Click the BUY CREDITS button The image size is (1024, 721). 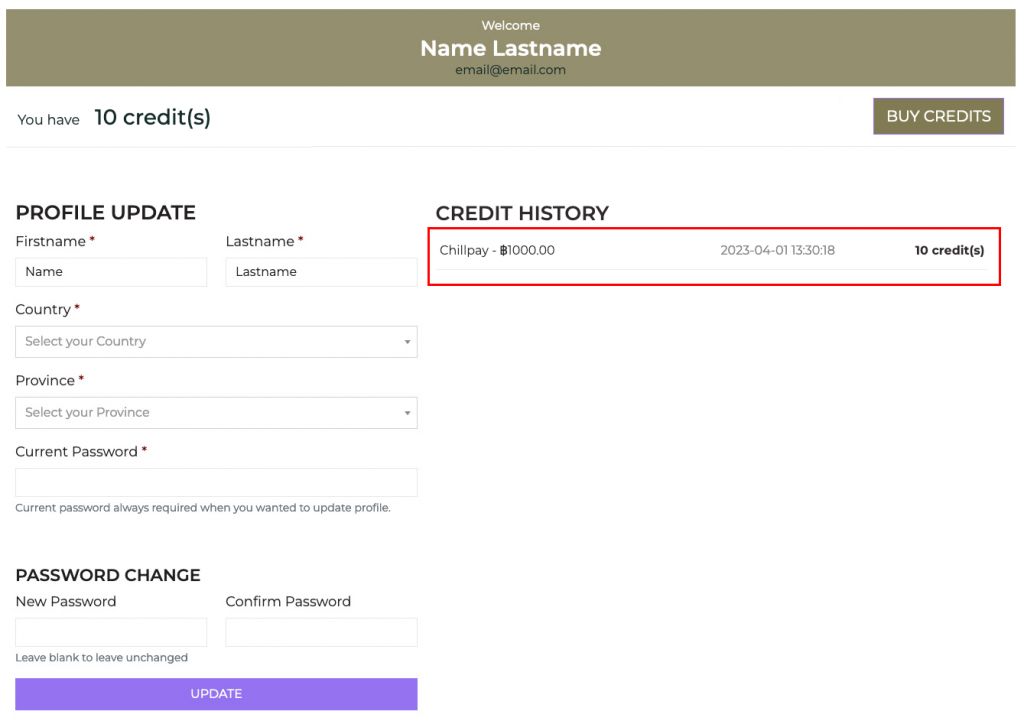click(938, 116)
